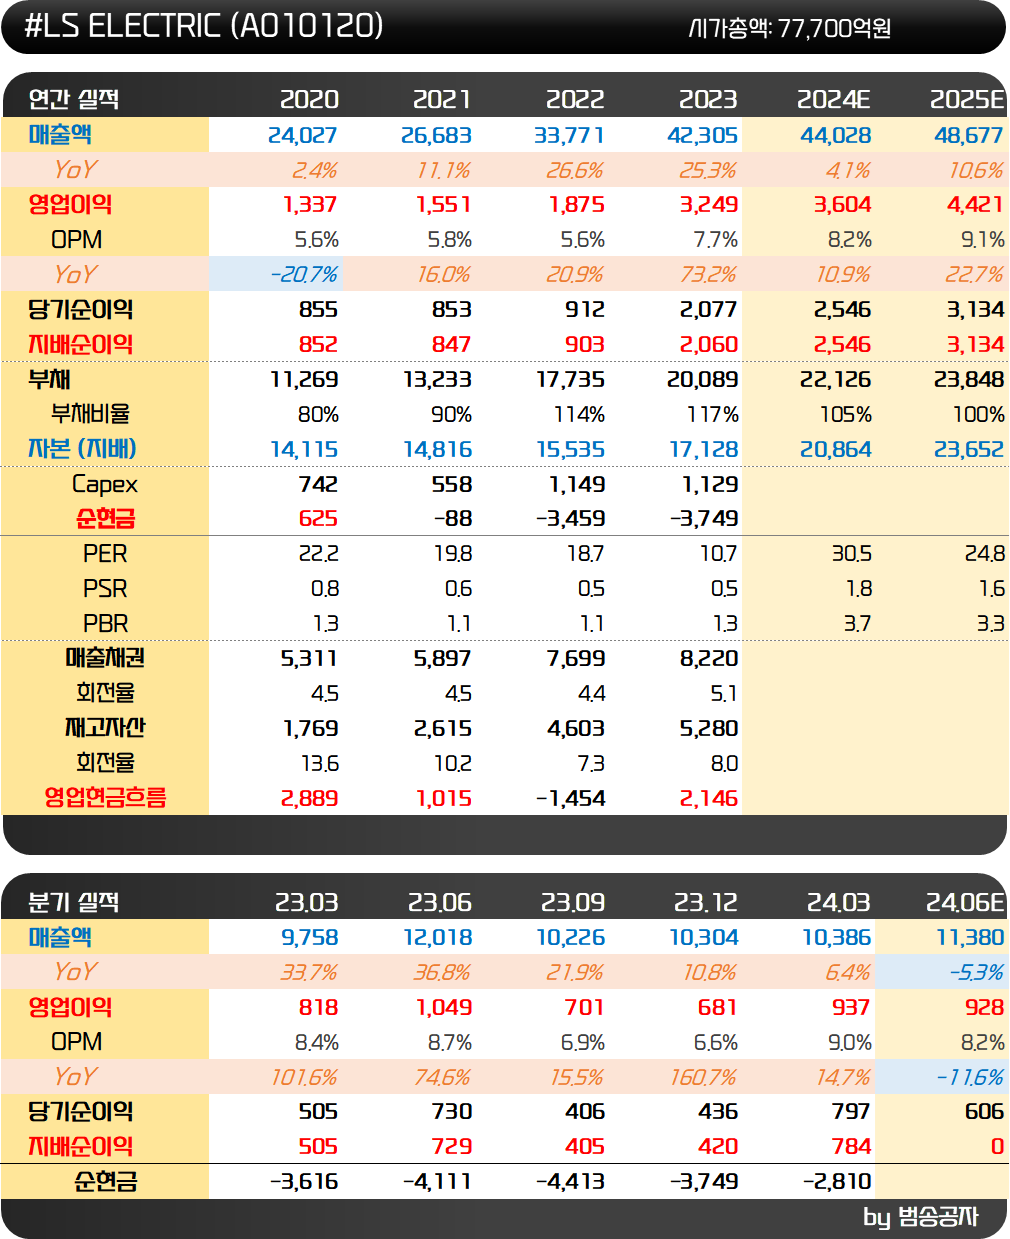Click the 2023 controlling net income 2,060
1010x1239 pixels.
708,344
